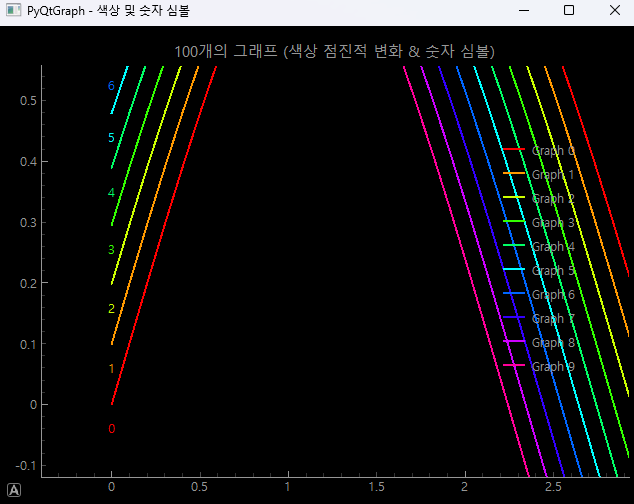Toggle visibility via Graph 3 legend entry
This screenshot has height=504, width=634.
(x=539, y=222)
